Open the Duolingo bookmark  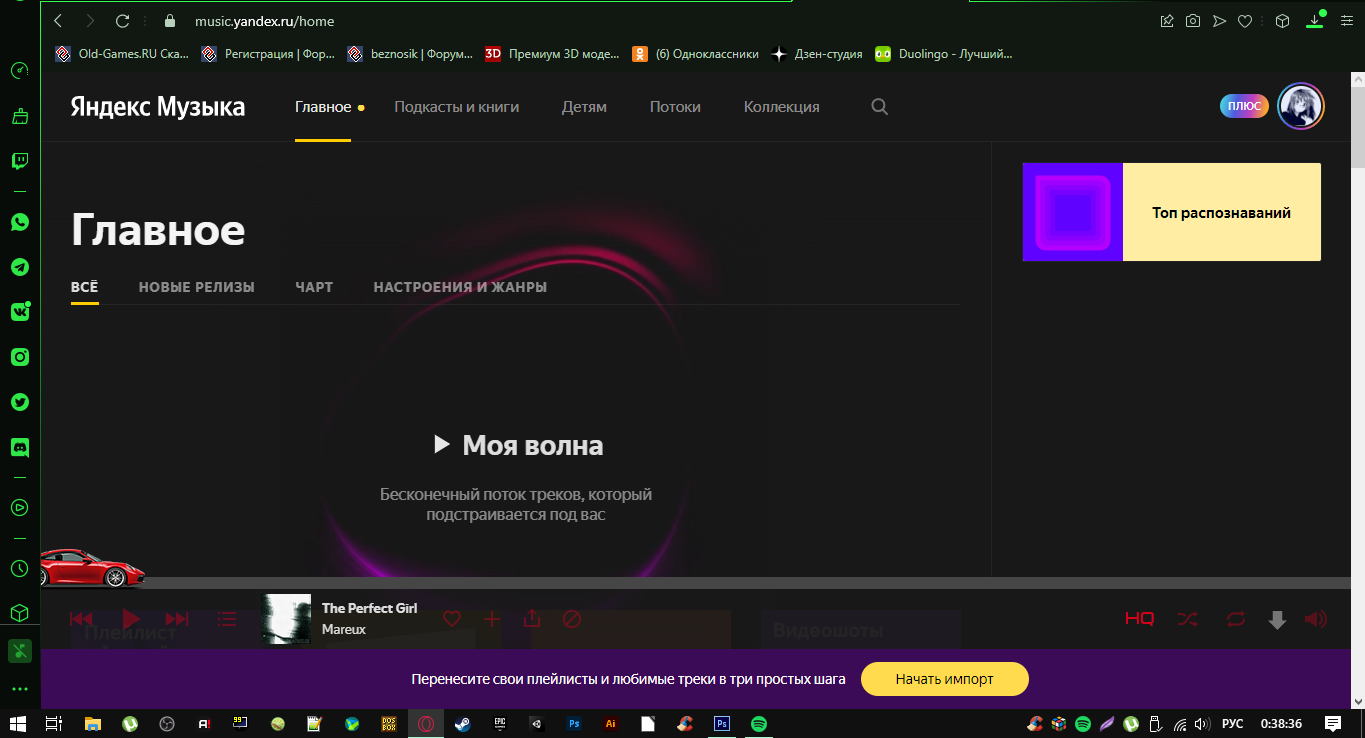coord(944,54)
